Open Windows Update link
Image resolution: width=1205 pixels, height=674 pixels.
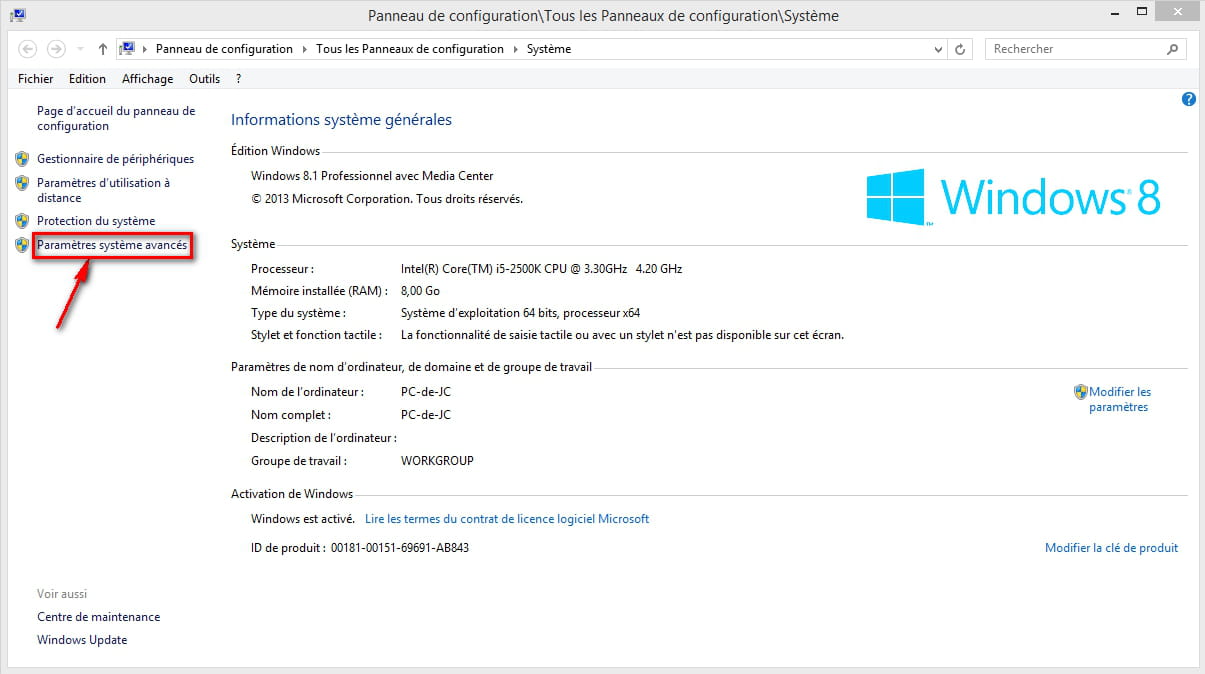pyautogui.click(x=82, y=640)
